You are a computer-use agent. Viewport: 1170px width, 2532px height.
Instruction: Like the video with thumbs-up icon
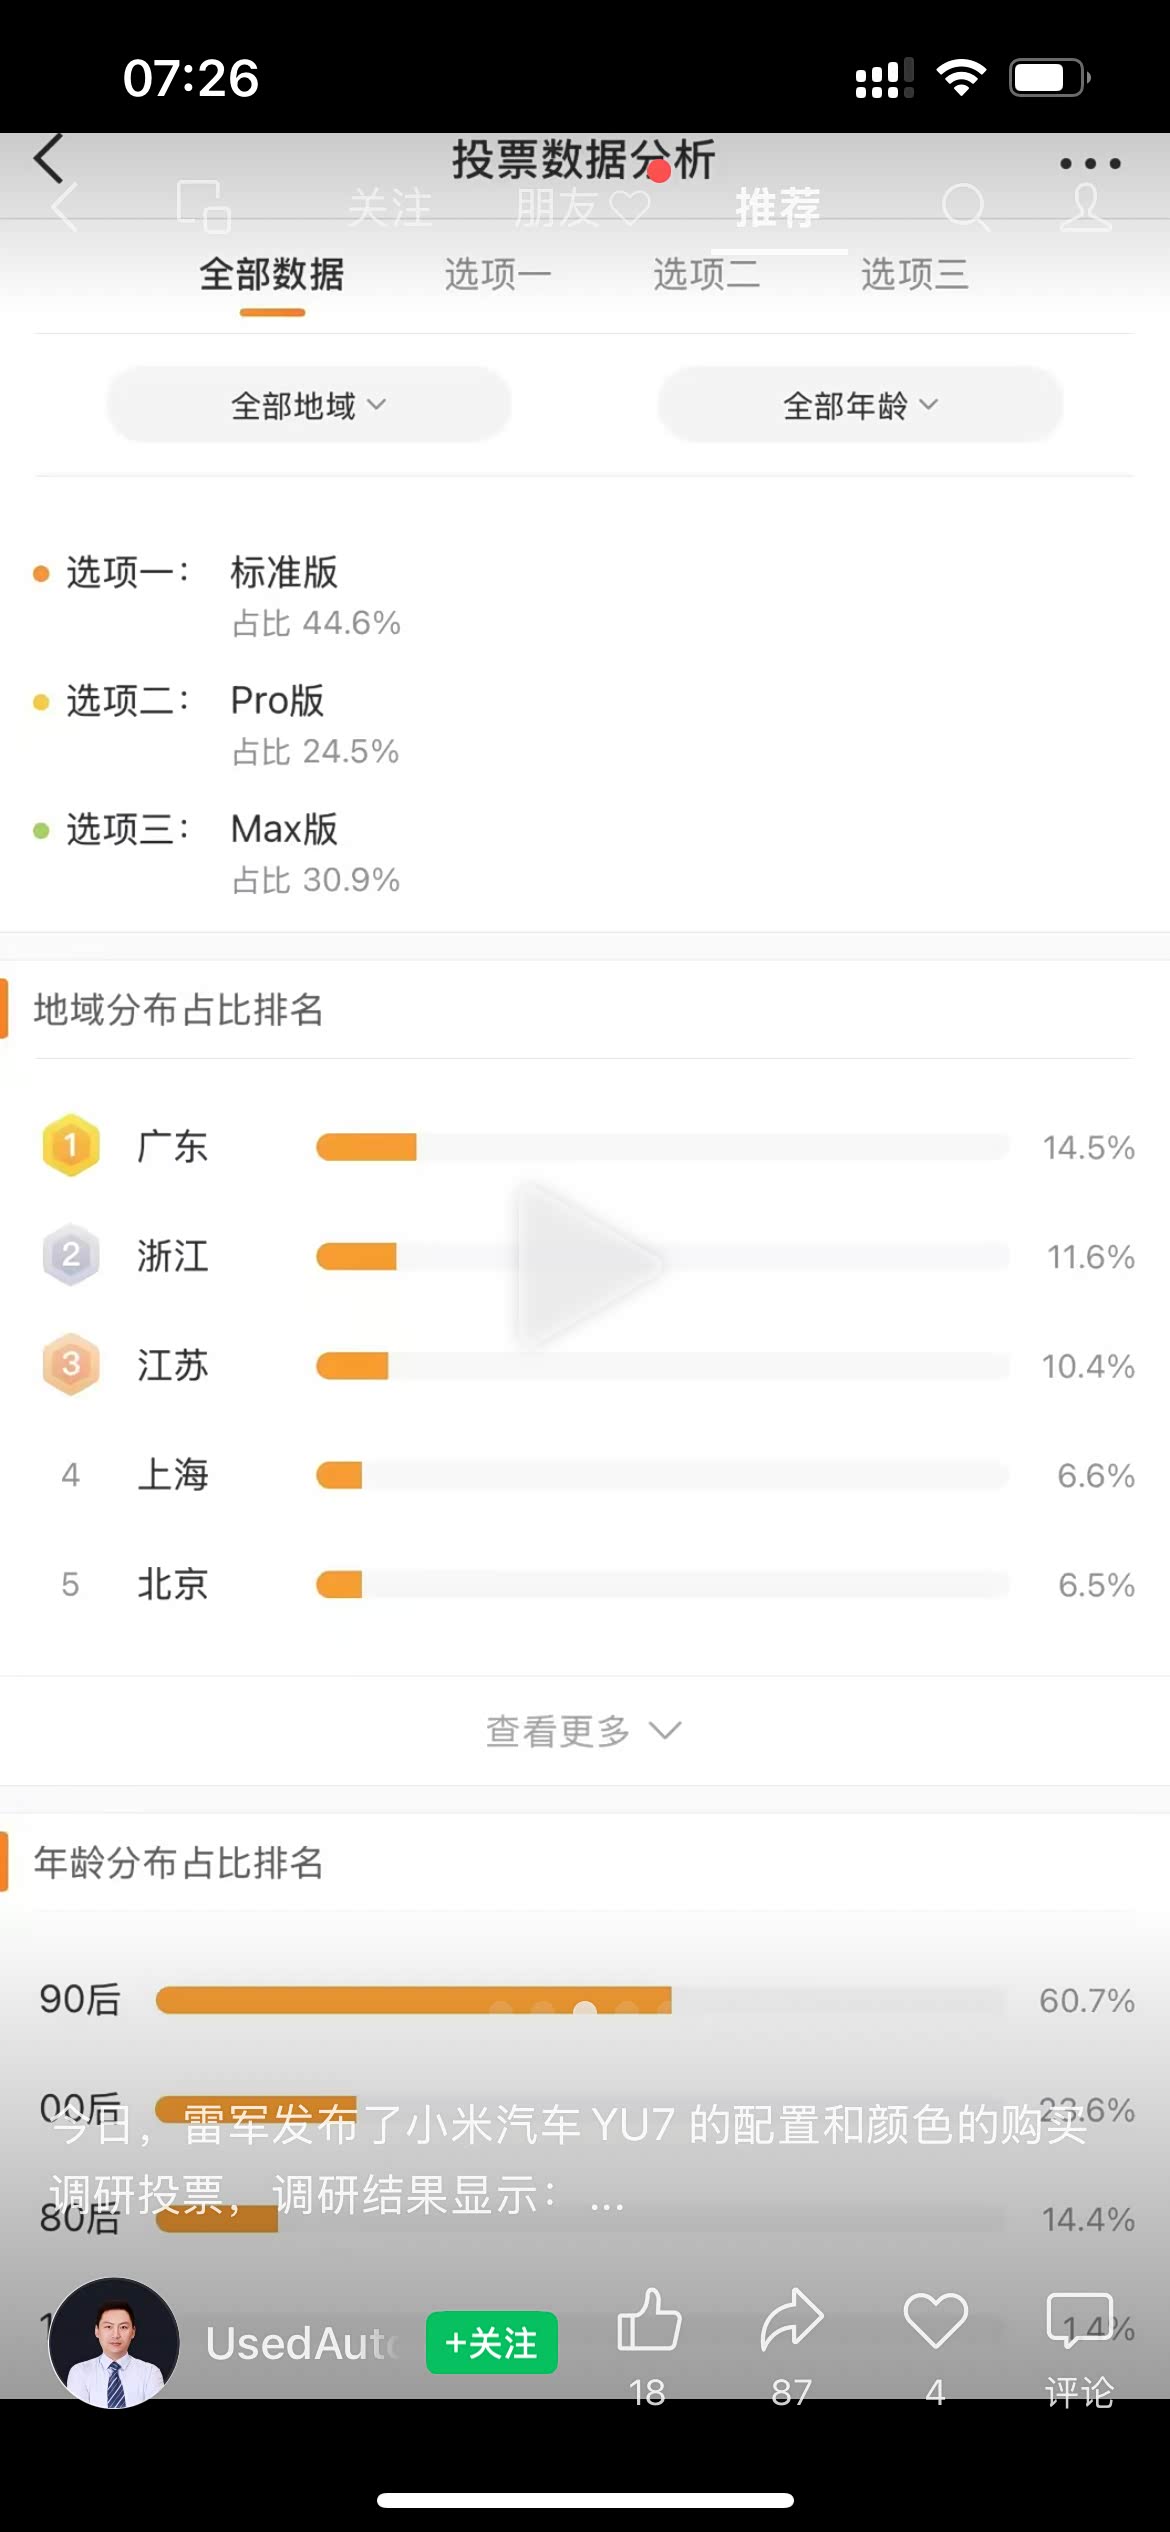pyautogui.click(x=648, y=2322)
